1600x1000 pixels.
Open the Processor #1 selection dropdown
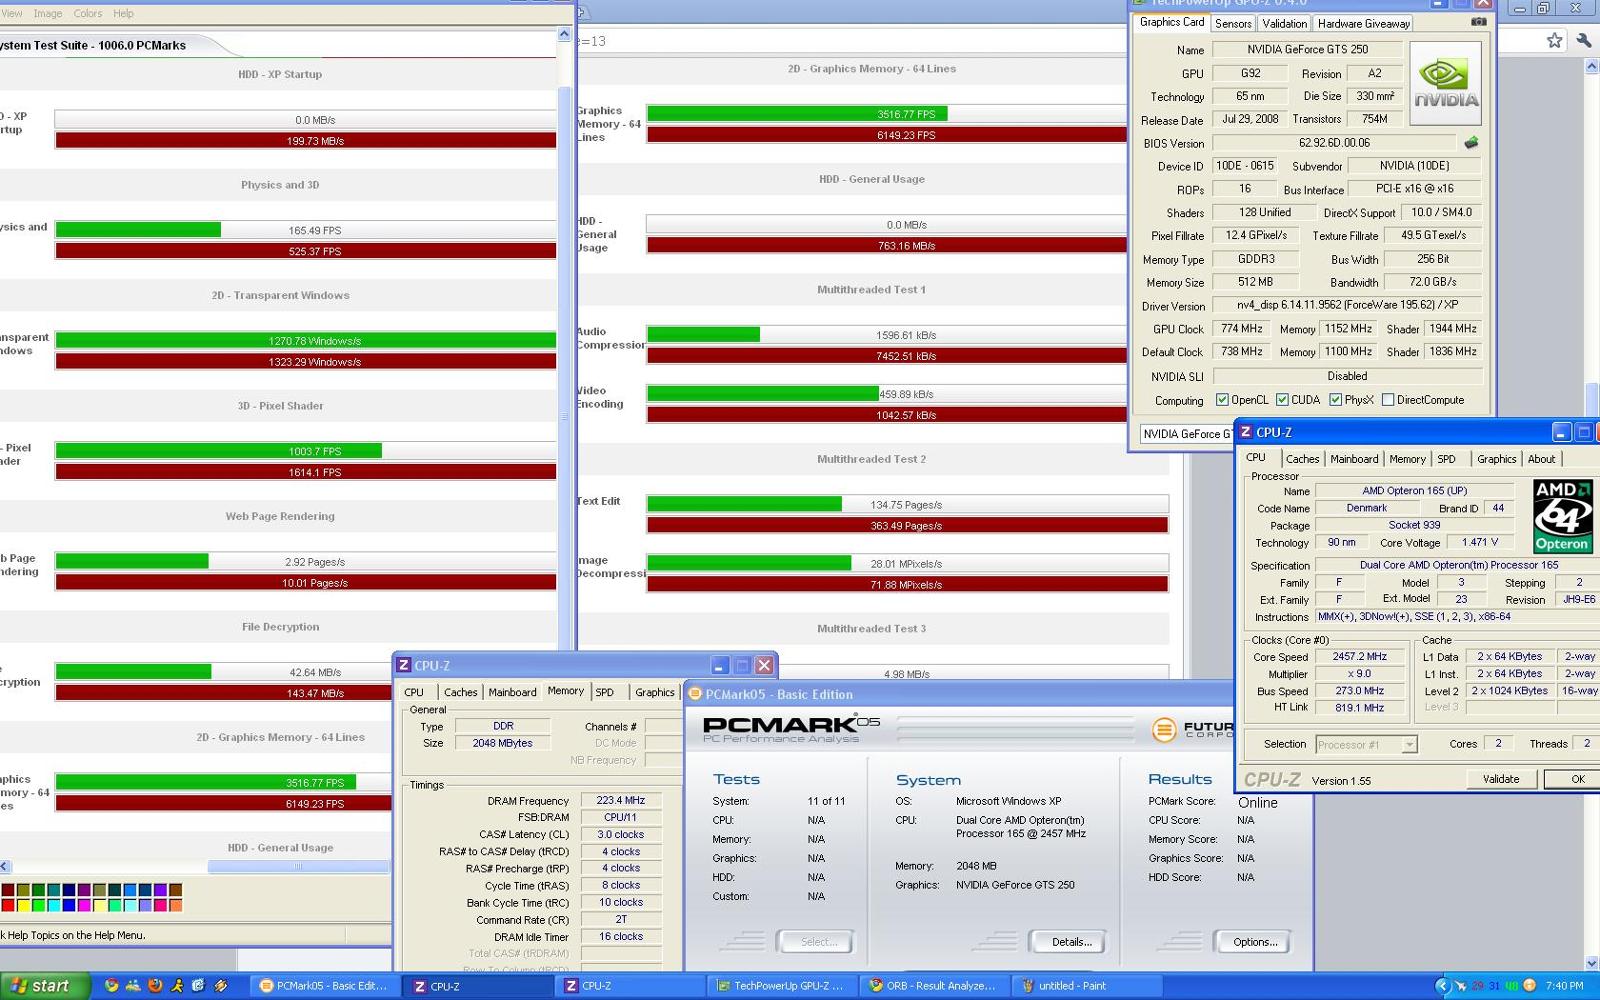pos(1366,744)
